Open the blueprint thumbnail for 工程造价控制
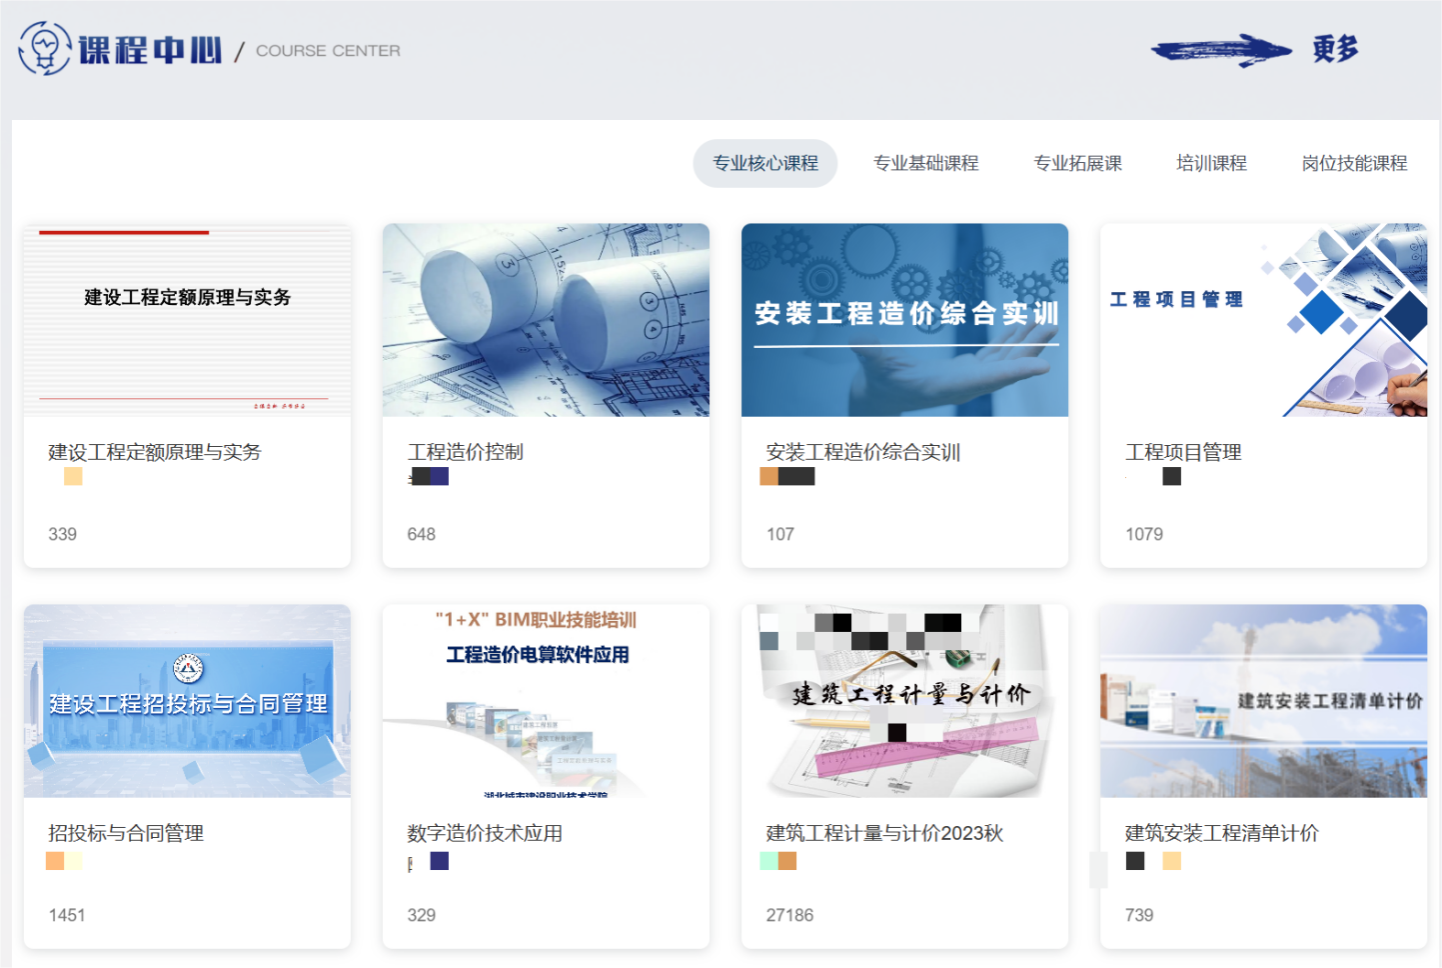Viewport: 1442px width, 968px height. tap(546, 320)
